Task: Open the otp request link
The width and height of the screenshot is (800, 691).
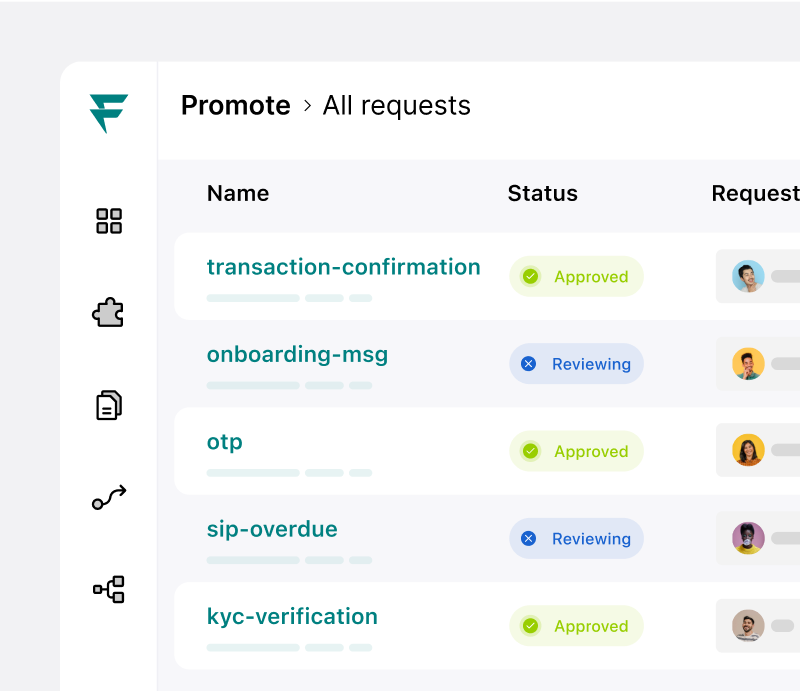Action: pyautogui.click(x=224, y=442)
